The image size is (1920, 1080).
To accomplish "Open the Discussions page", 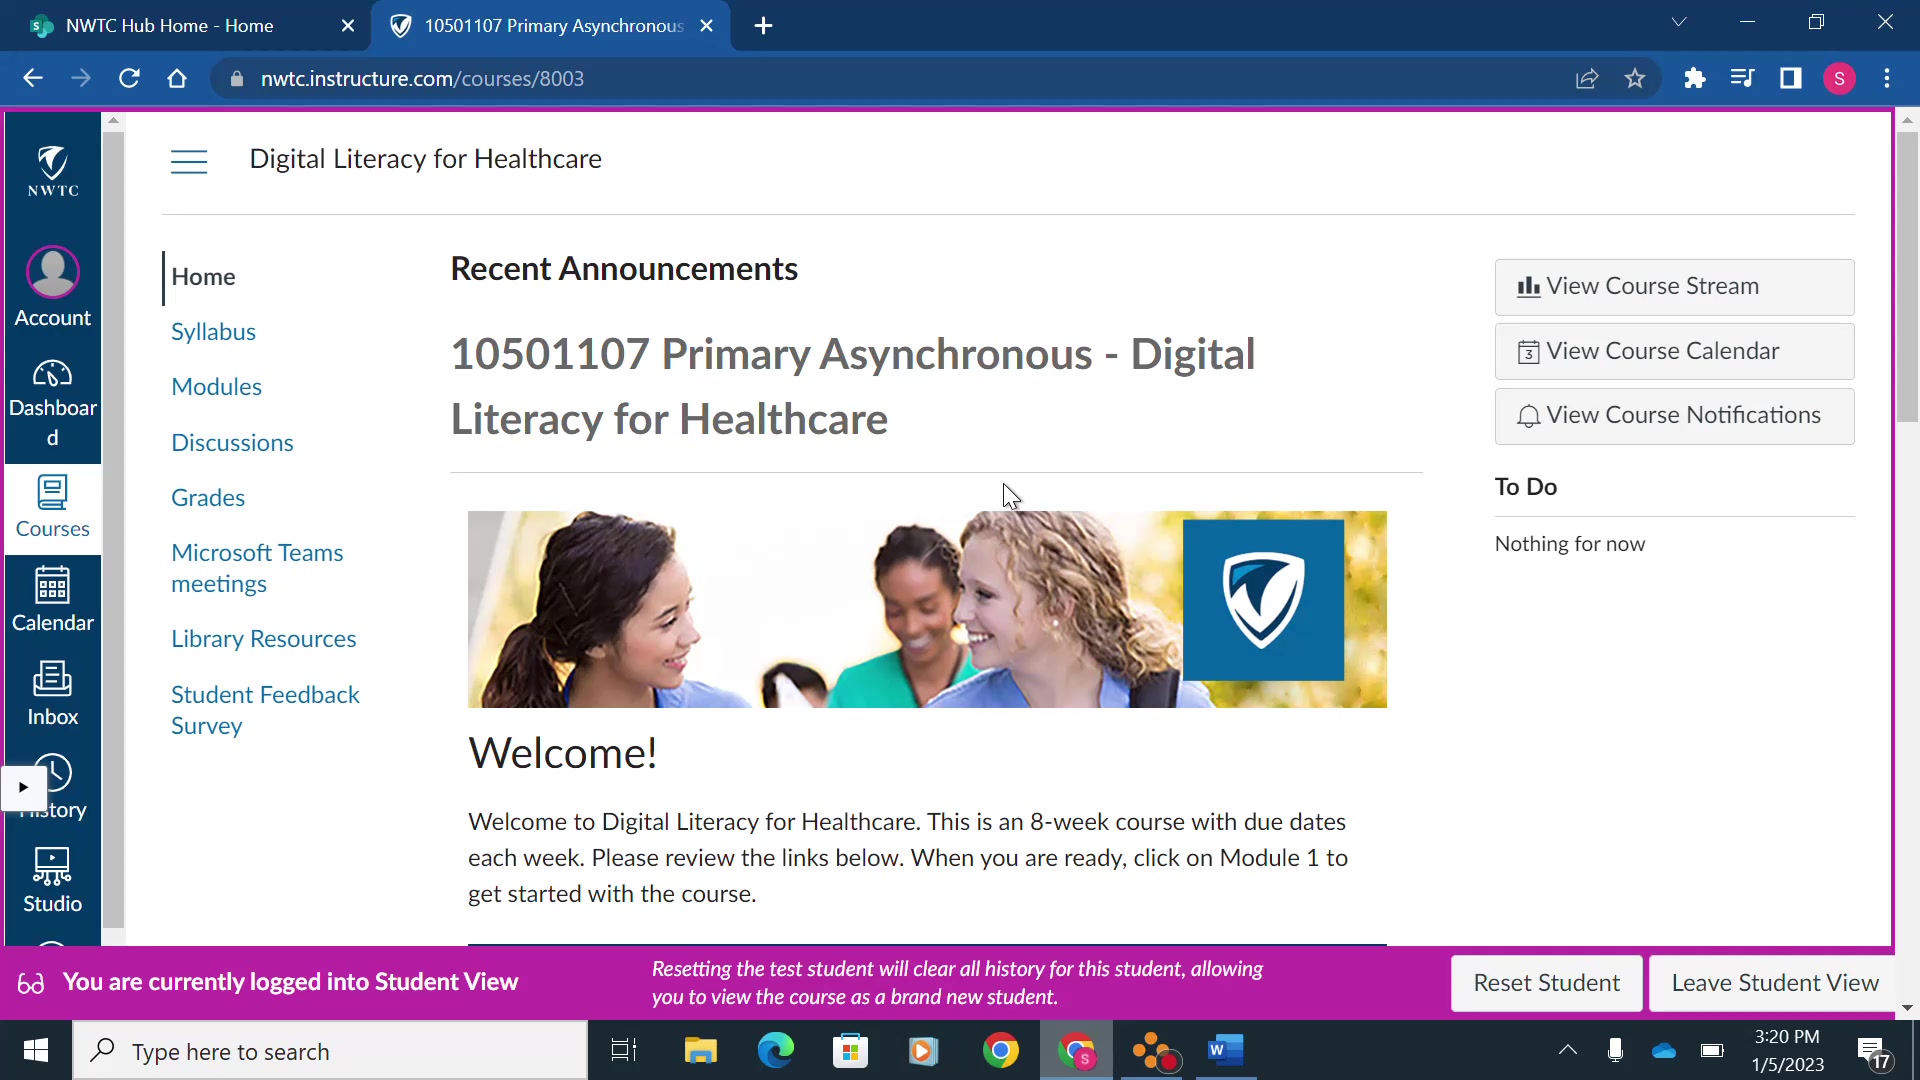I will pyautogui.click(x=232, y=443).
